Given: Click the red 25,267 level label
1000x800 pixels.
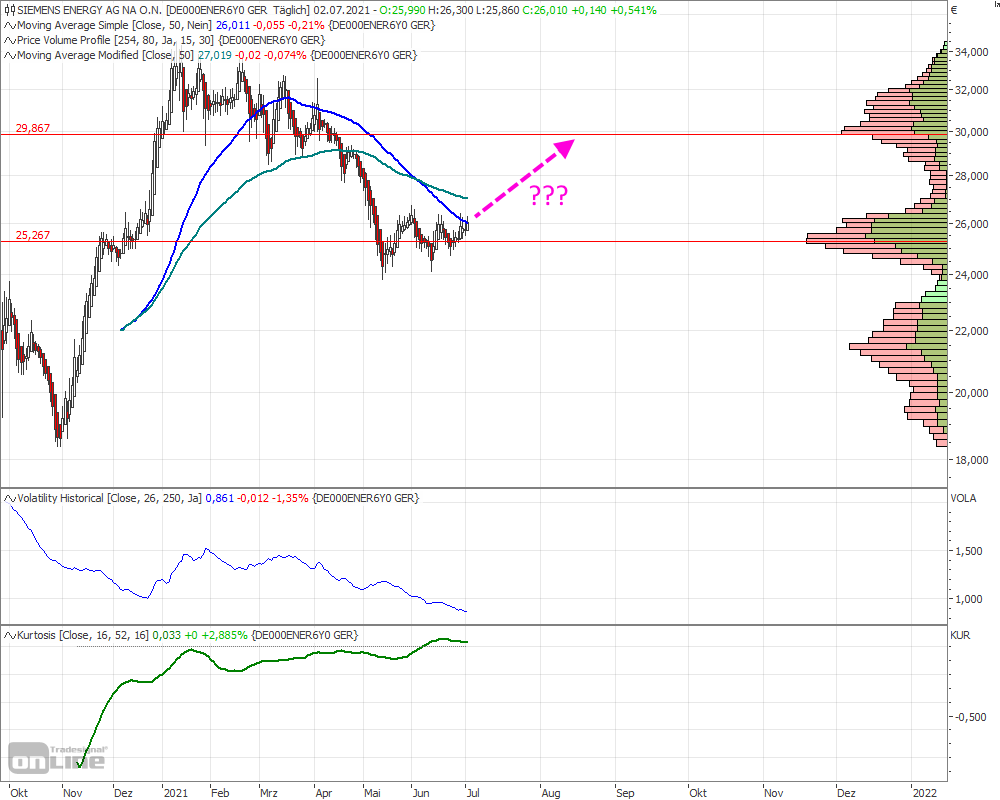Looking at the screenshot, I should point(33,235).
